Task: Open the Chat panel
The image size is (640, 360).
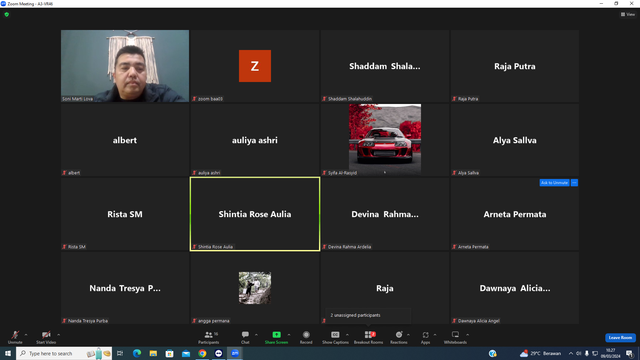Action: click(x=245, y=337)
